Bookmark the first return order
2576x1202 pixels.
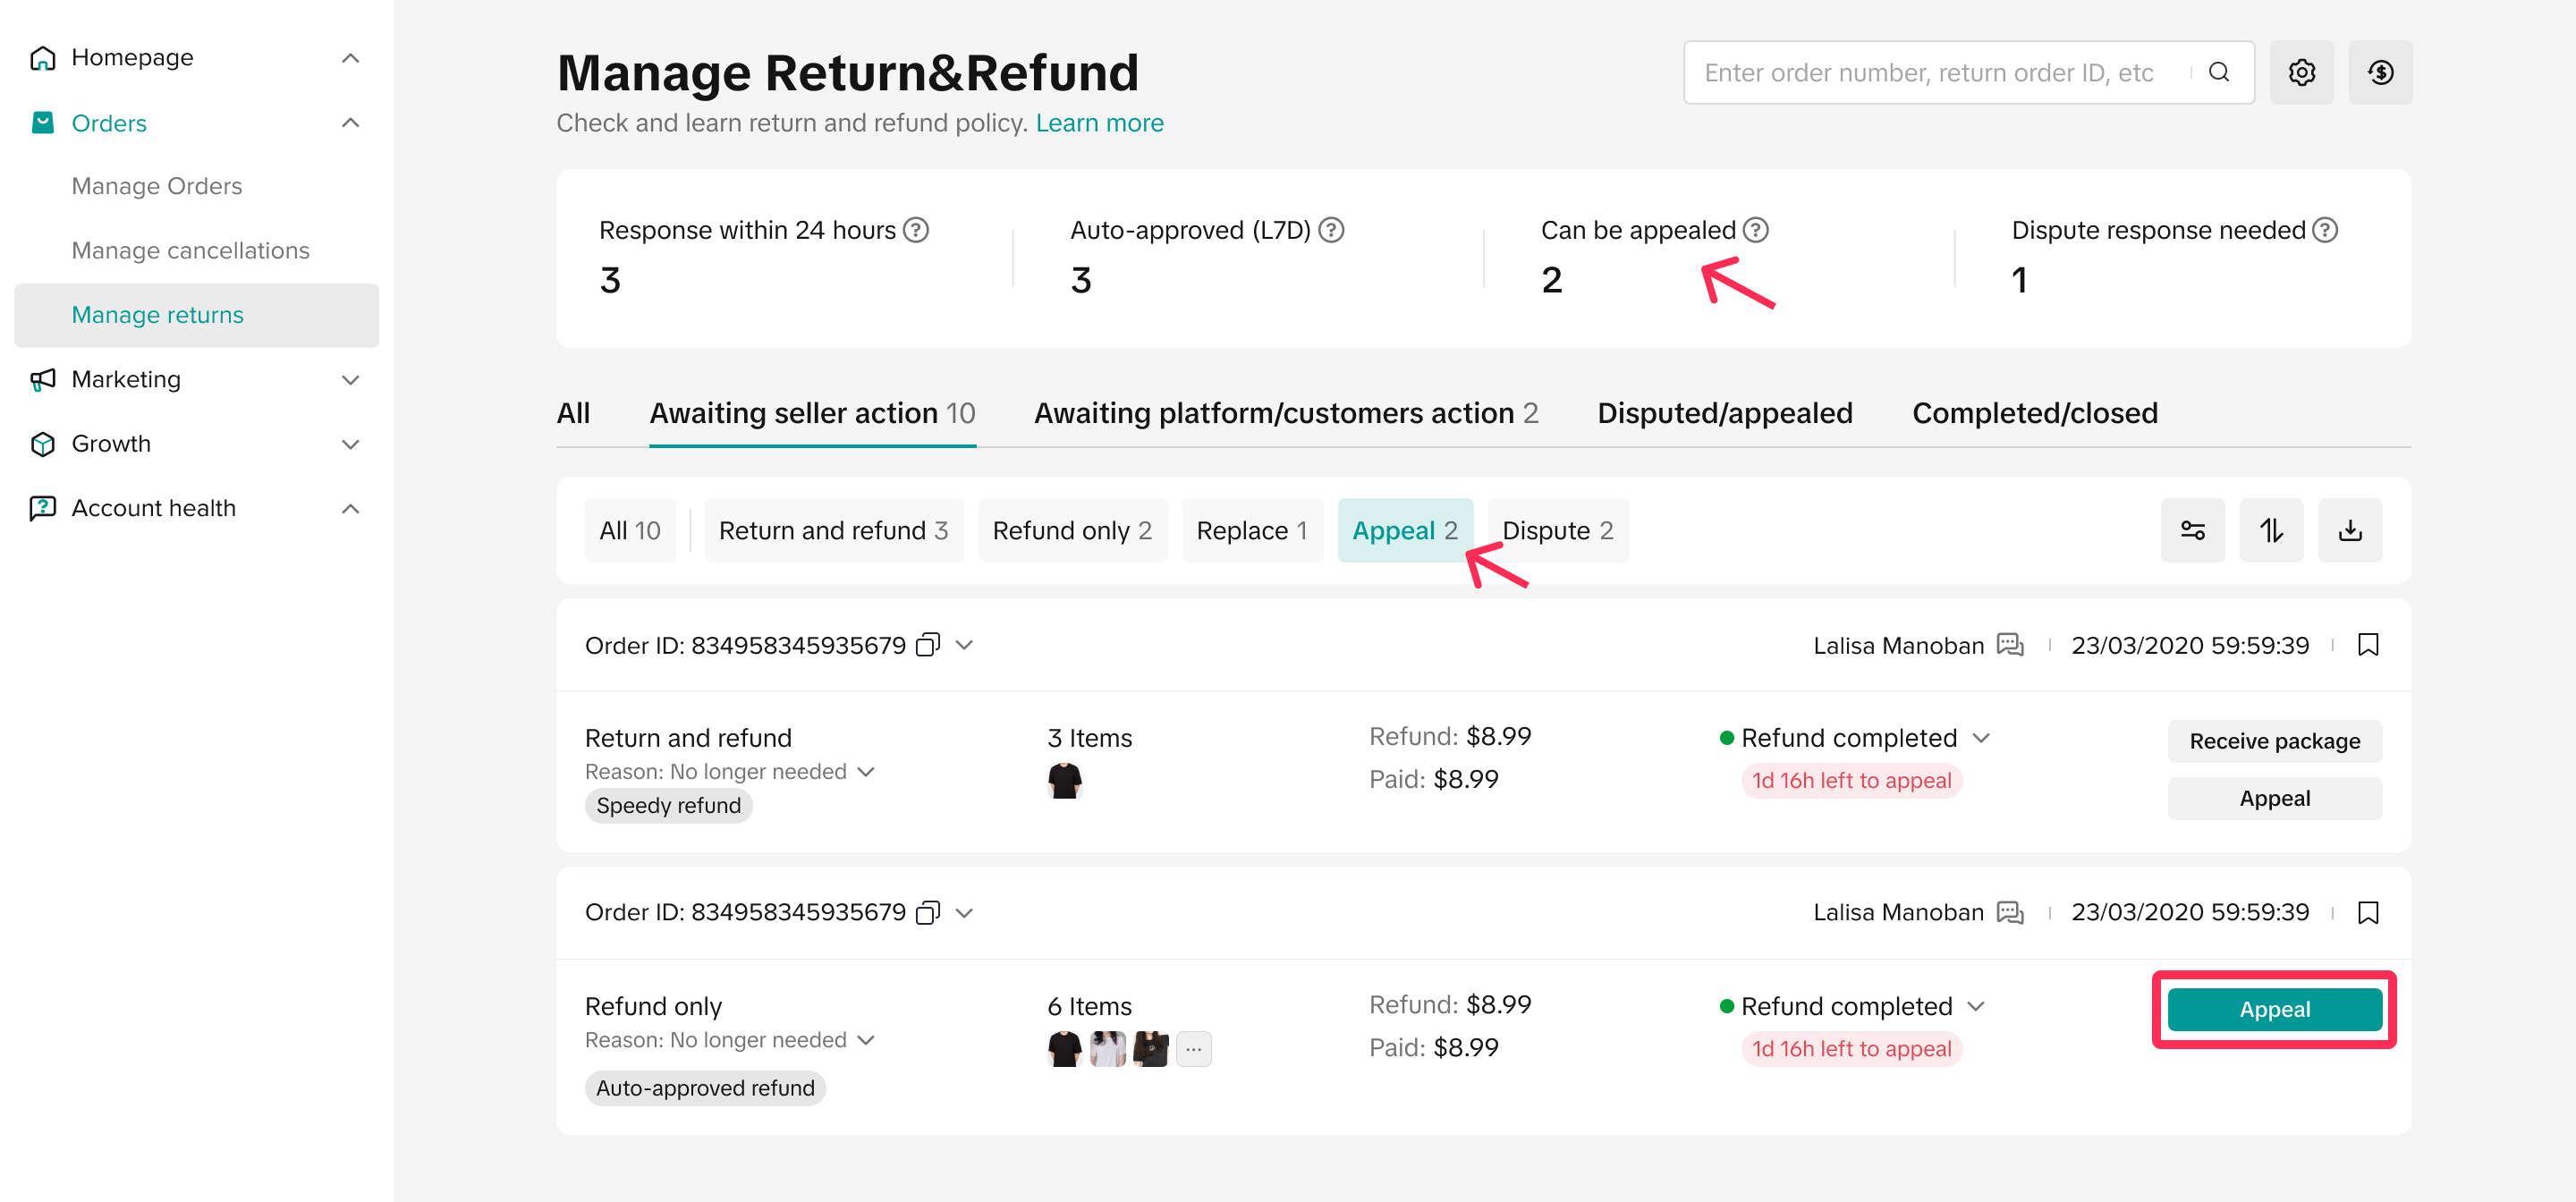2367,645
